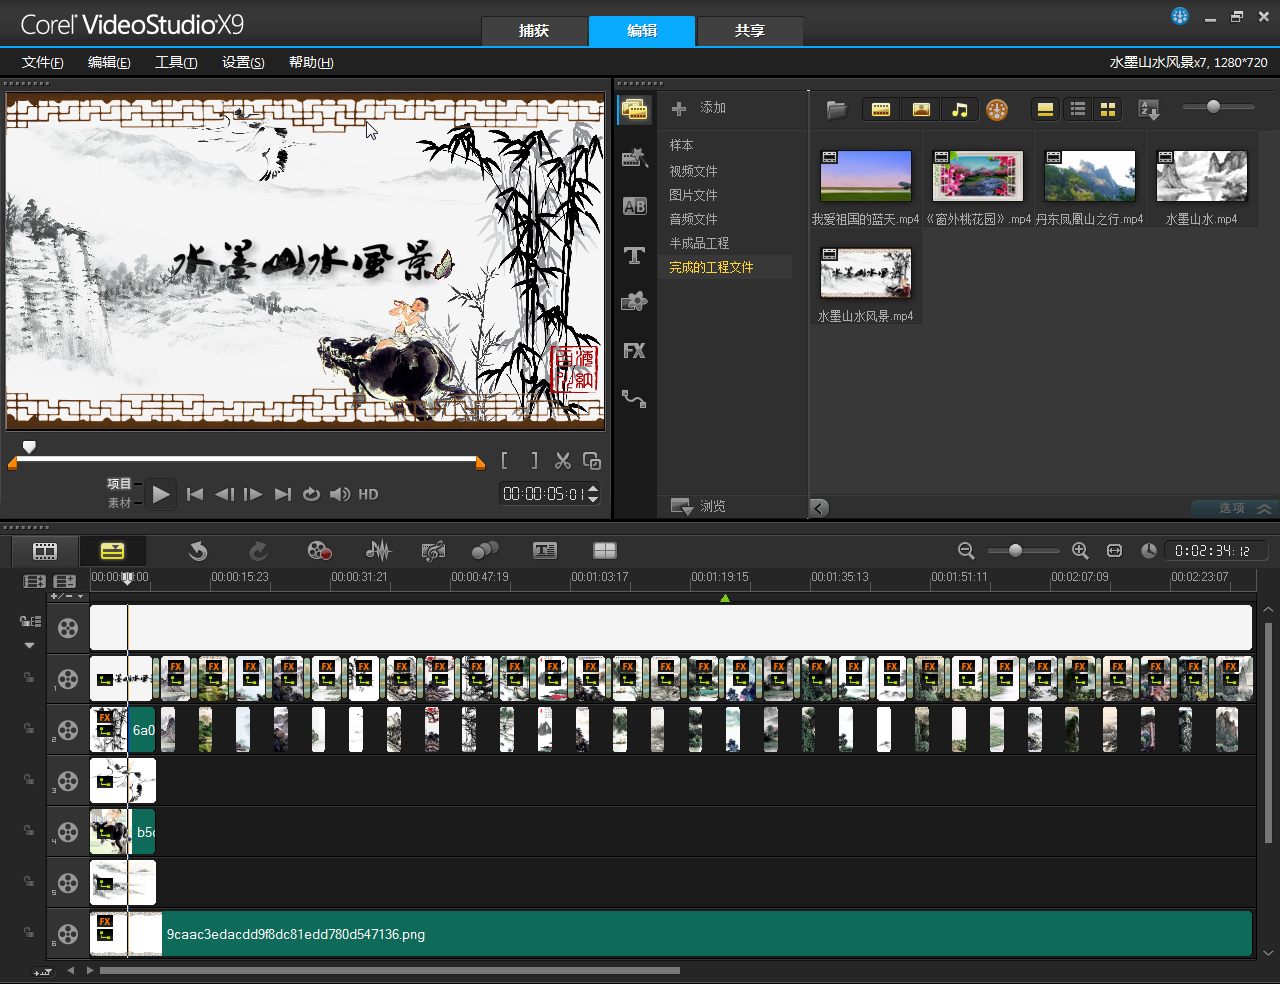1280x984 pixels.
Task: Open the Instant Project templates panel
Action: click(634, 157)
